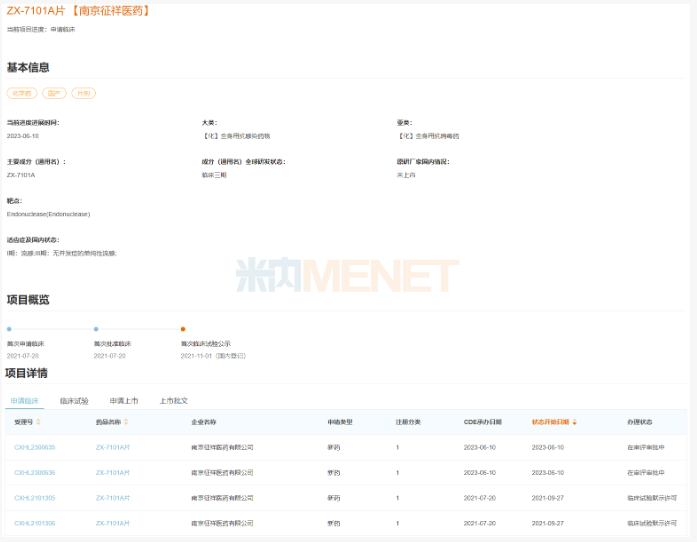Click 2021-07-20 CDE date in CXHL2101306 row
Viewport: 697px width, 542px height.
tap(480, 523)
